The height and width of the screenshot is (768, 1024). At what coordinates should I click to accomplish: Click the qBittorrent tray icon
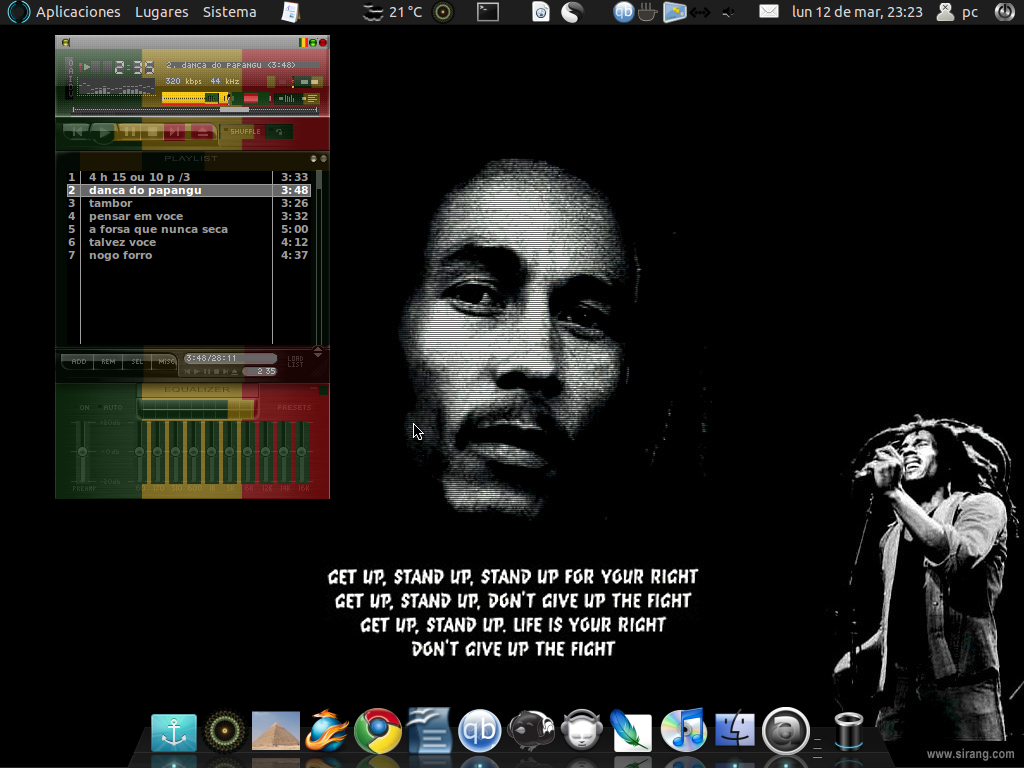(x=623, y=12)
